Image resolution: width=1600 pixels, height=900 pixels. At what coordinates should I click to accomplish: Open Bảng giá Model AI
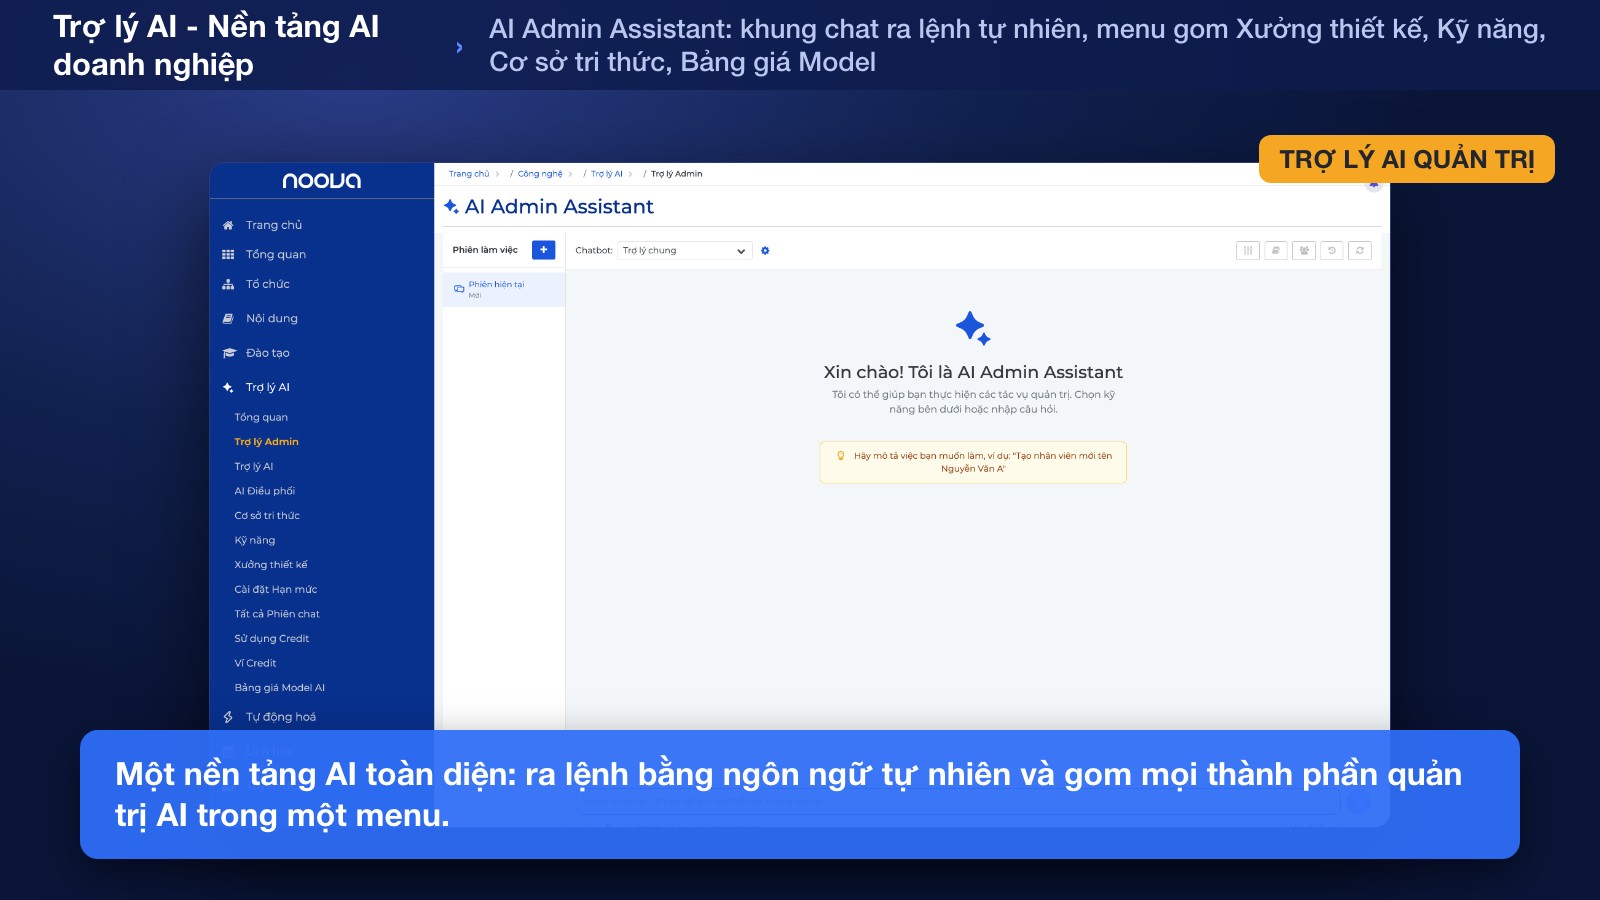coord(280,688)
